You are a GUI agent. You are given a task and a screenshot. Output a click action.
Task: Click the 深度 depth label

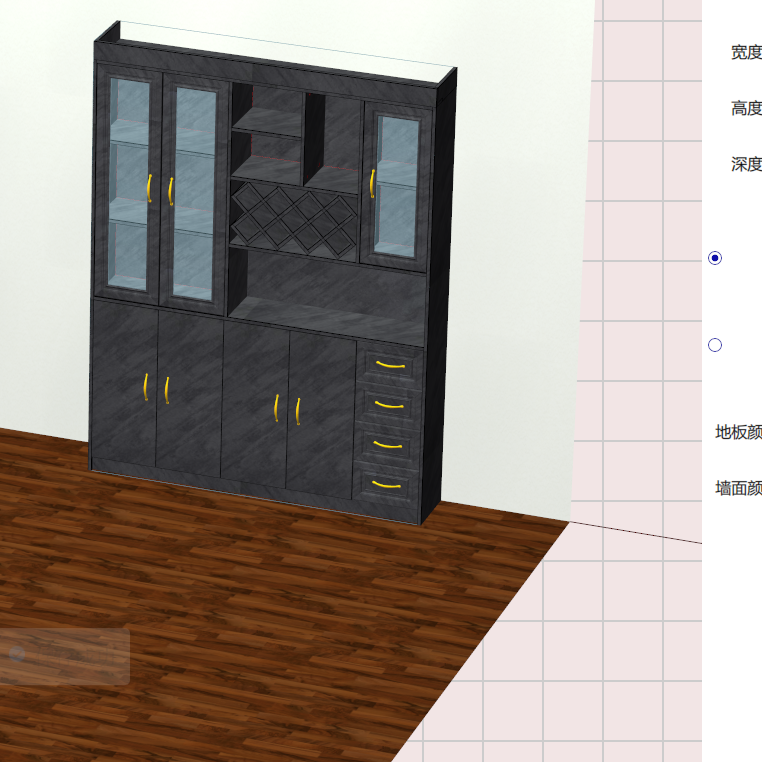tap(745, 165)
